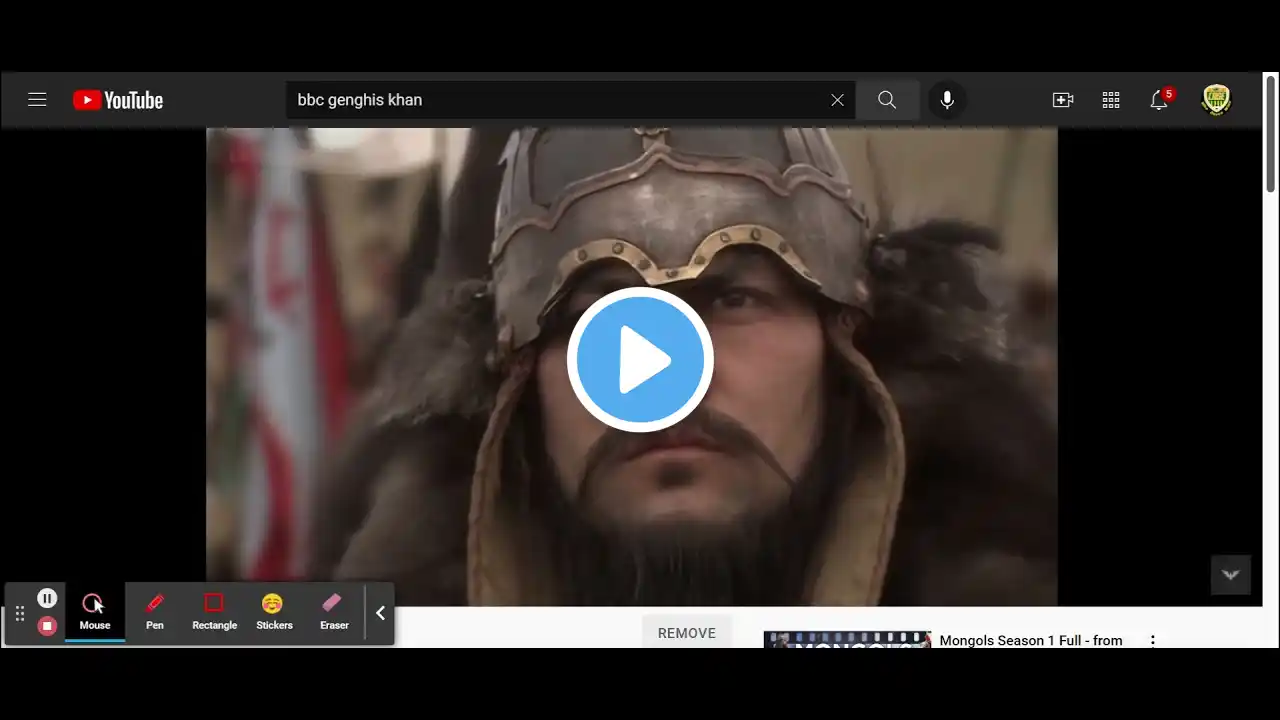
Task: View notifications from the bell icon
Action: 1160,99
